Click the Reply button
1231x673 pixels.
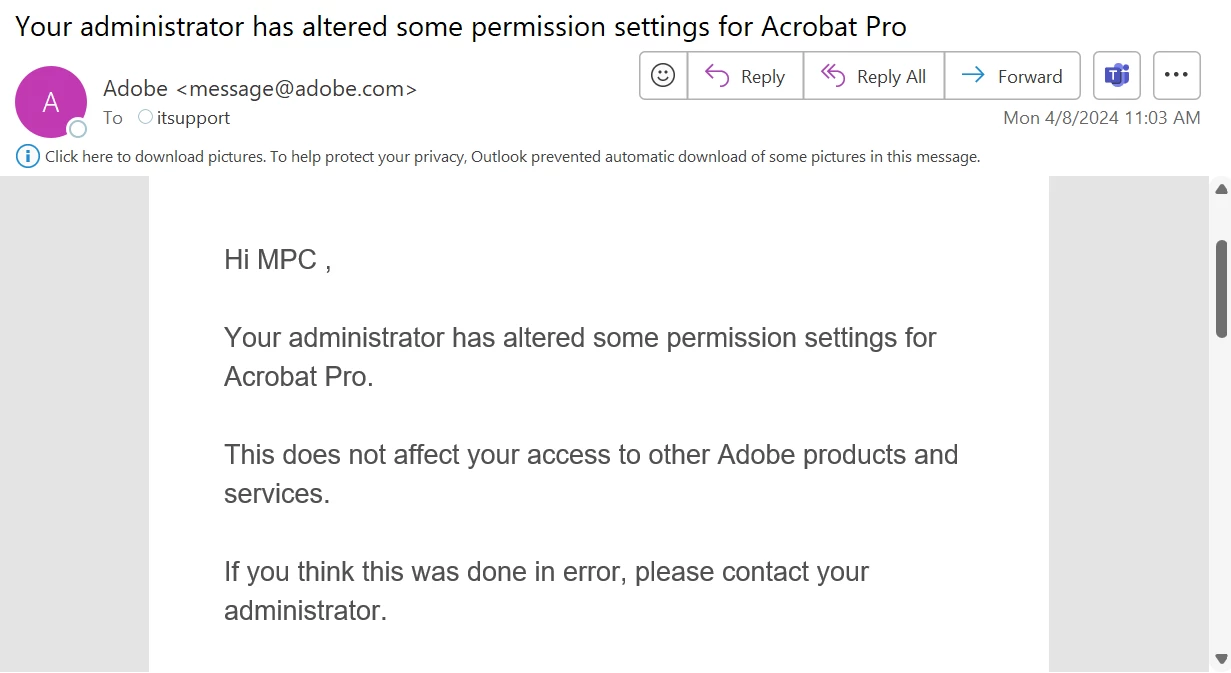click(745, 76)
